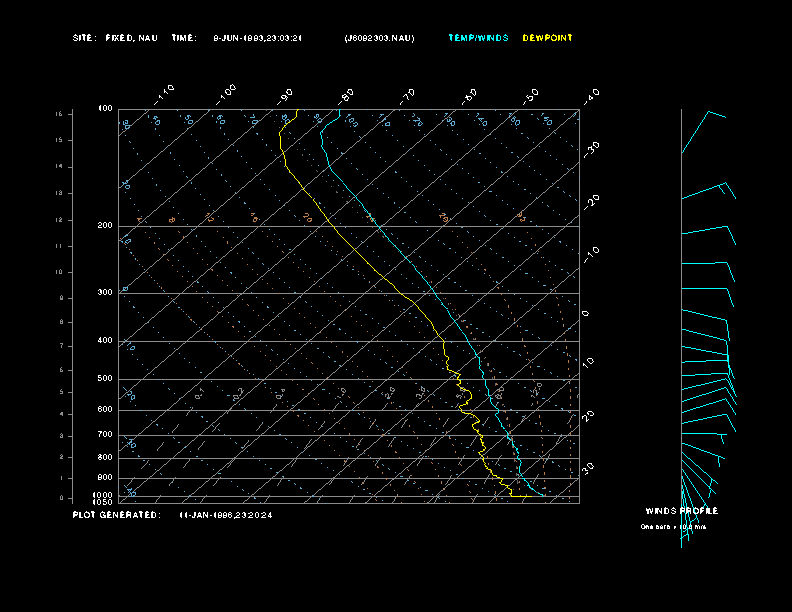Viewport: 792px width, 612px height.
Task: Click the 0 degree label on right axis
Action: point(586,313)
